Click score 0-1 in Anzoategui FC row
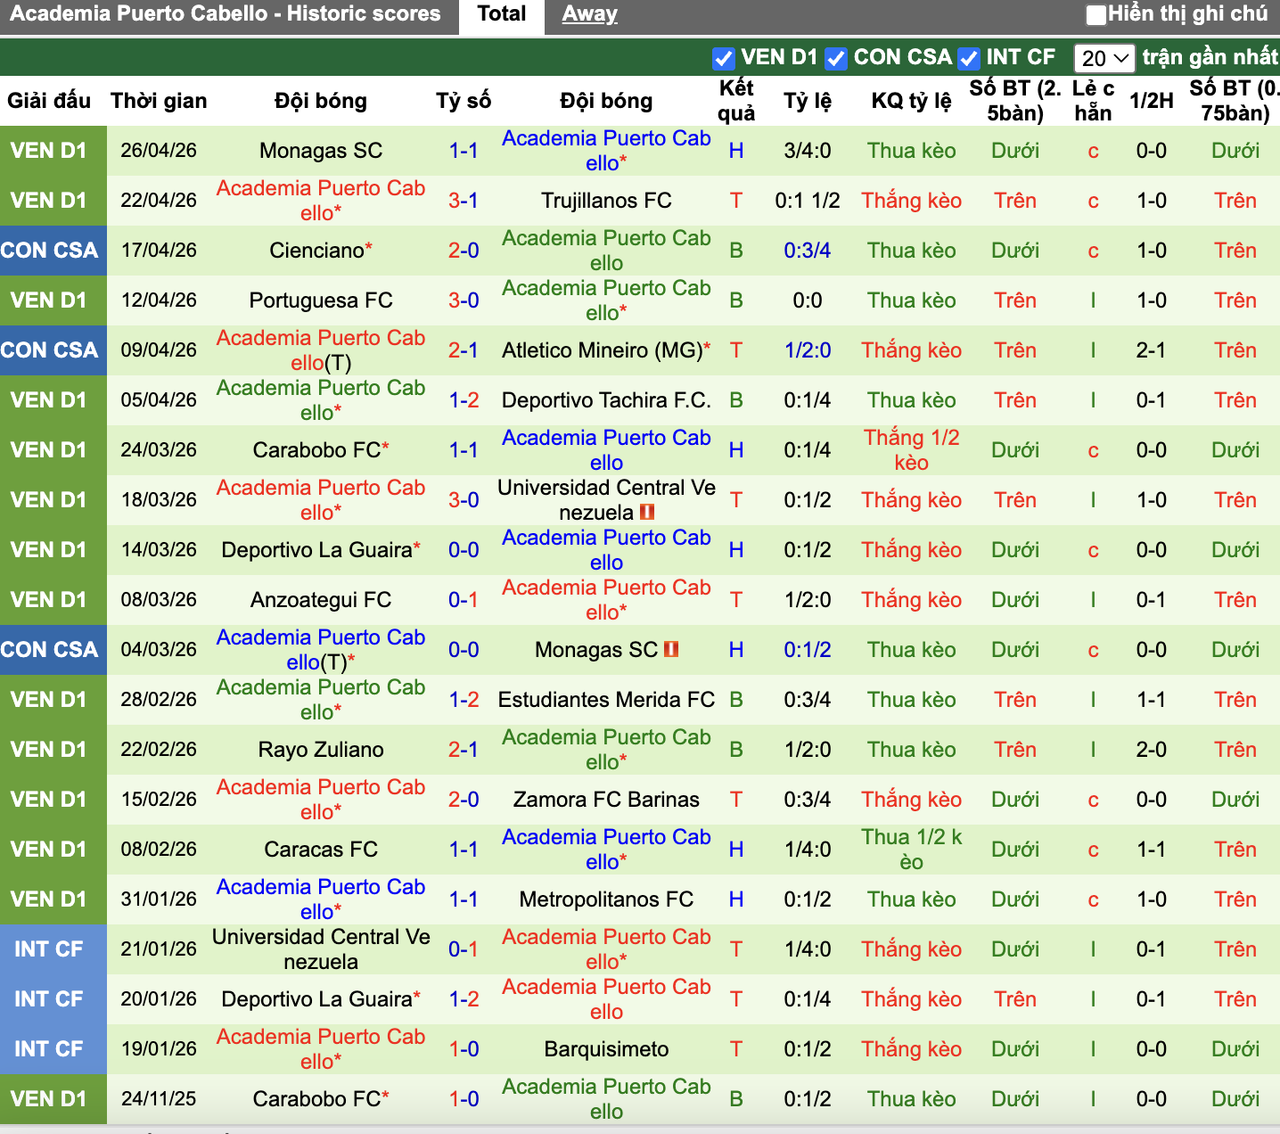This screenshot has height=1134, width=1280. point(463,600)
